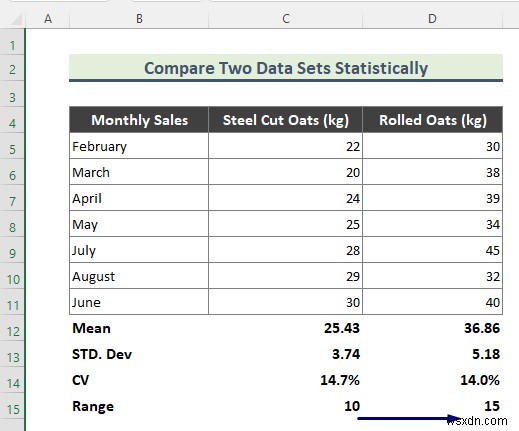
Task: Click the Monthly Sales header cell
Action: 139,120
